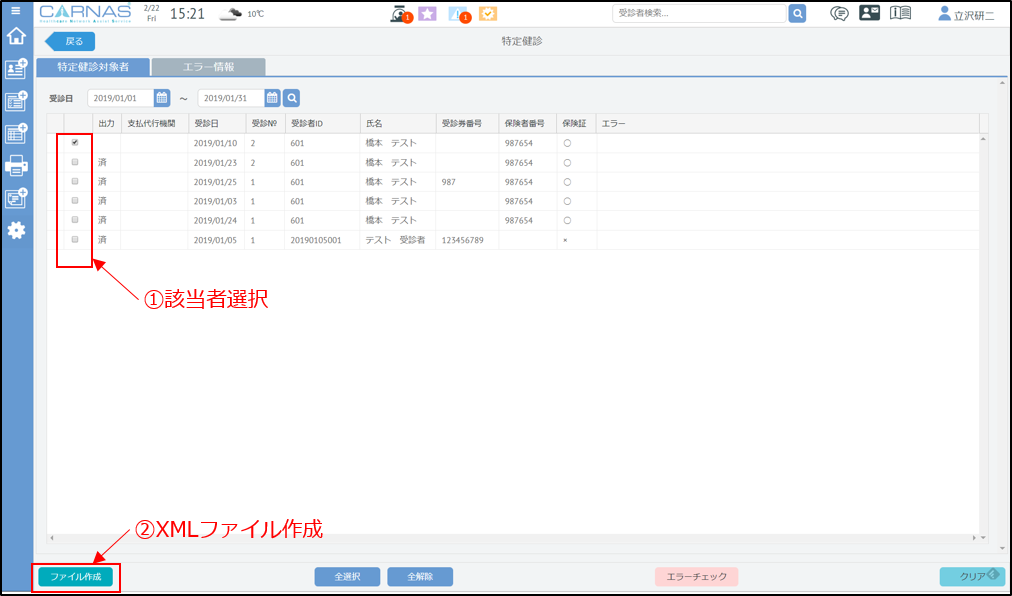Go to the Home icon in sidebar
This screenshot has height=596, width=1012.
[16, 37]
